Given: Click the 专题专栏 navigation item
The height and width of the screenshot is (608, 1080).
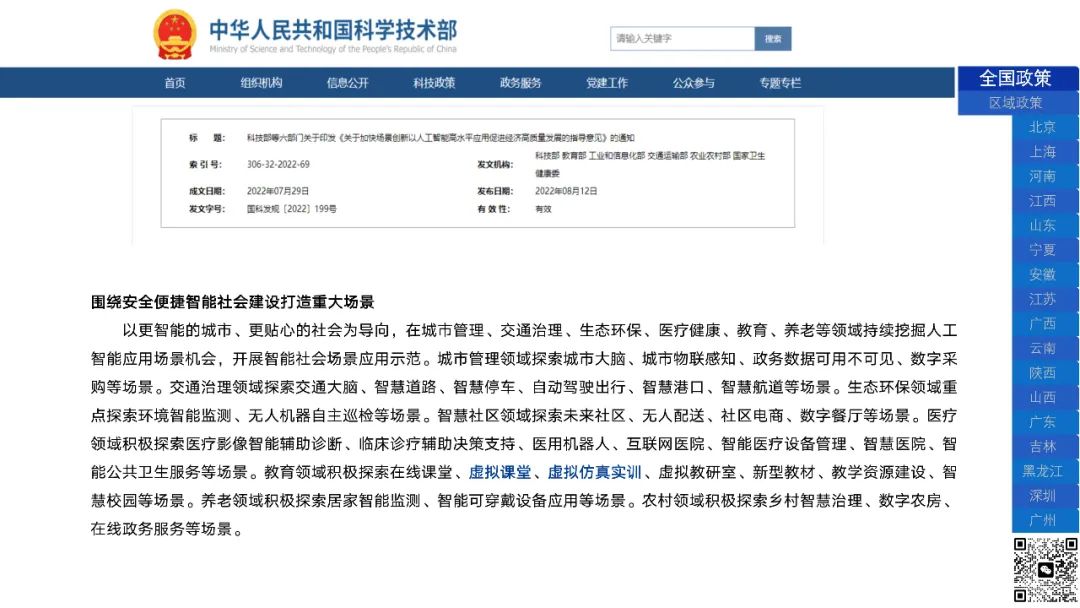Looking at the screenshot, I should tap(780, 83).
